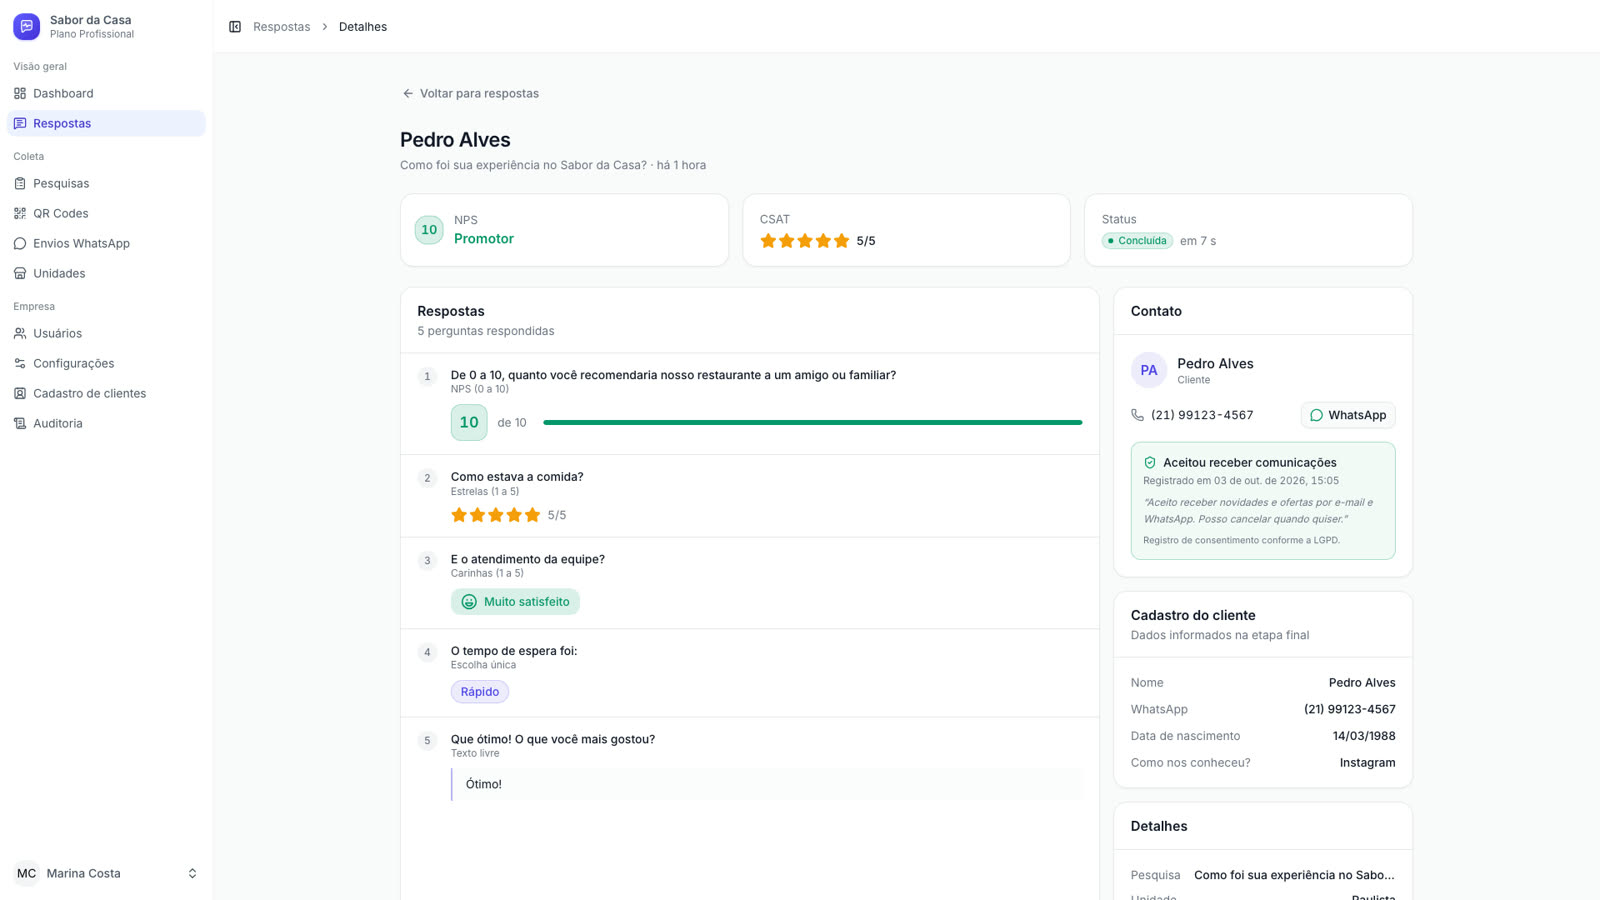Click the Promotor label

tap(484, 239)
